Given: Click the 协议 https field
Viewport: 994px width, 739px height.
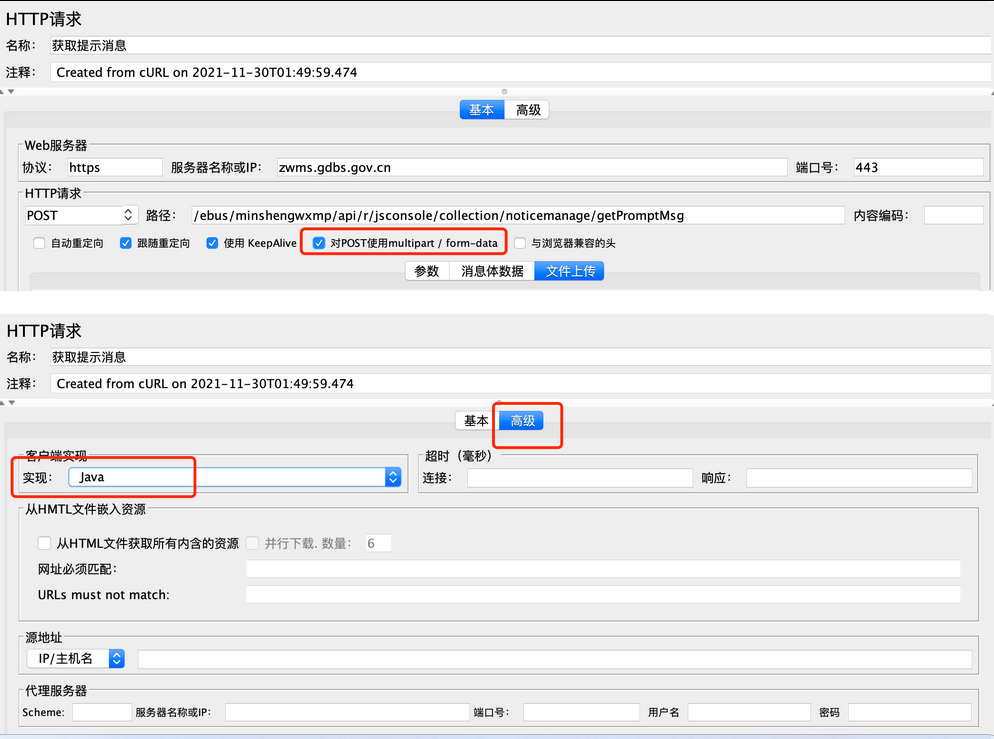Looking at the screenshot, I should (x=115, y=167).
